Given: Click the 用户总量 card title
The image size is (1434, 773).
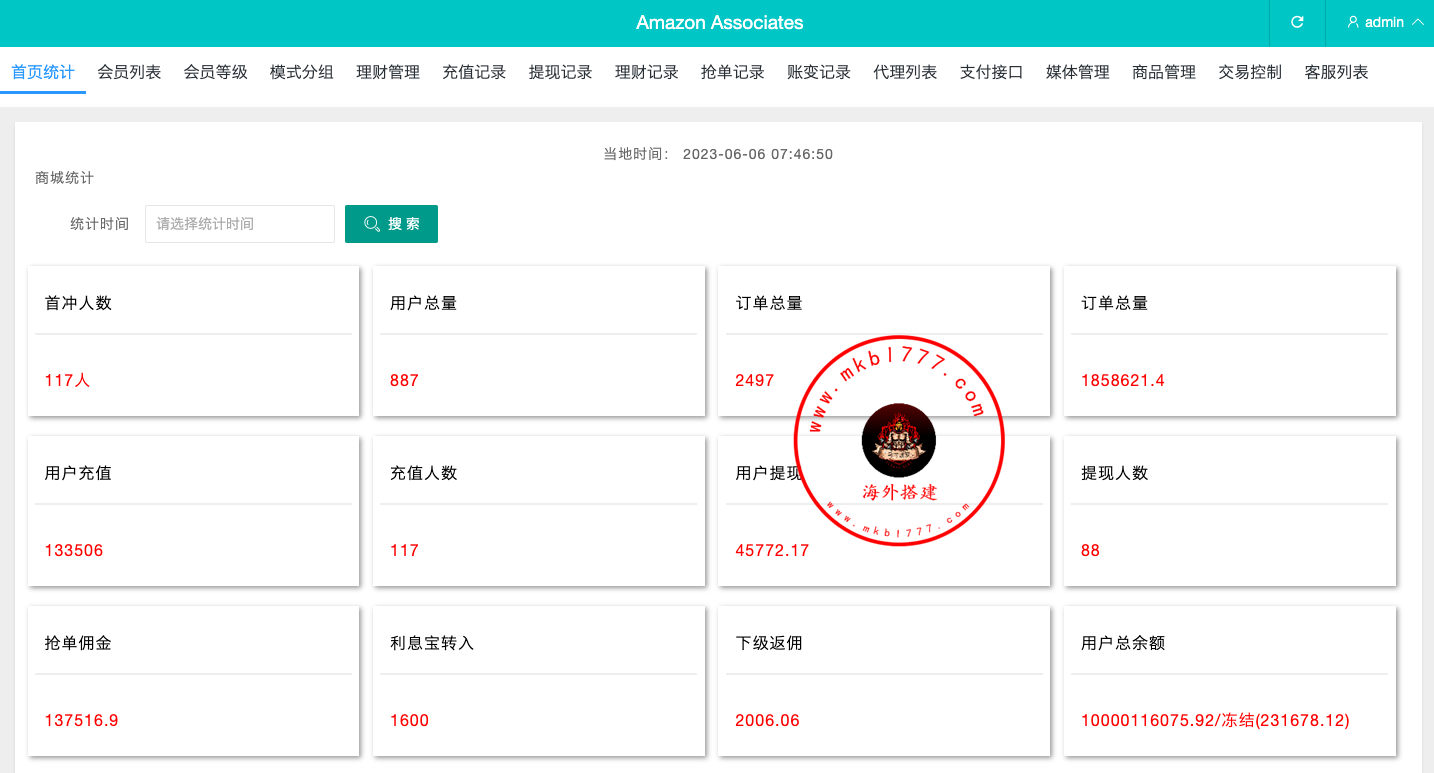Looking at the screenshot, I should click(424, 303).
